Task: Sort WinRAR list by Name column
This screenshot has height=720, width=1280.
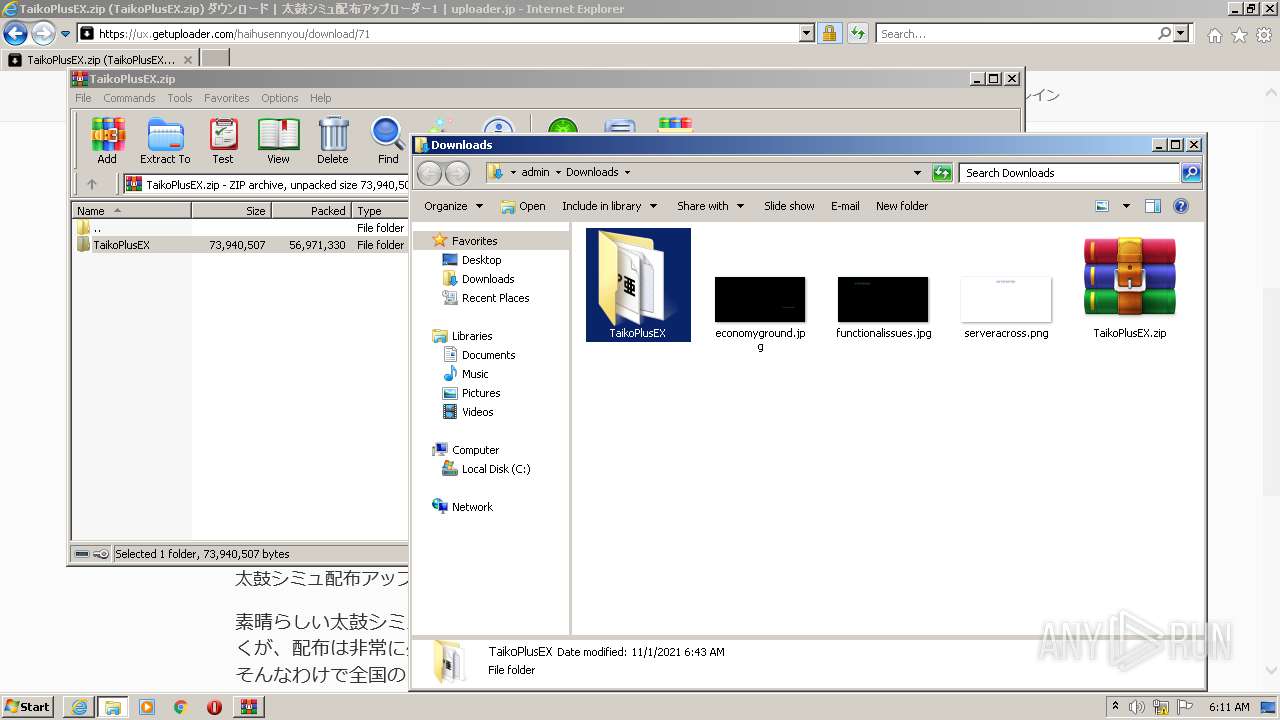Action: tap(132, 211)
